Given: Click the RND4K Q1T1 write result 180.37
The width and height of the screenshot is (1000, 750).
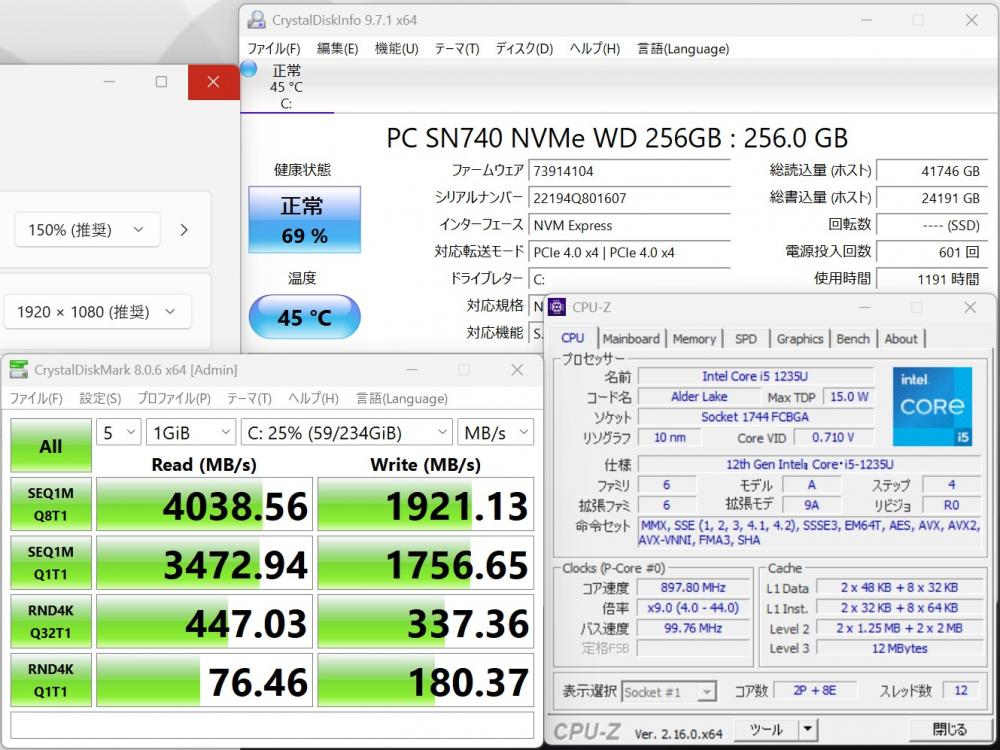Looking at the screenshot, I should tap(425, 680).
